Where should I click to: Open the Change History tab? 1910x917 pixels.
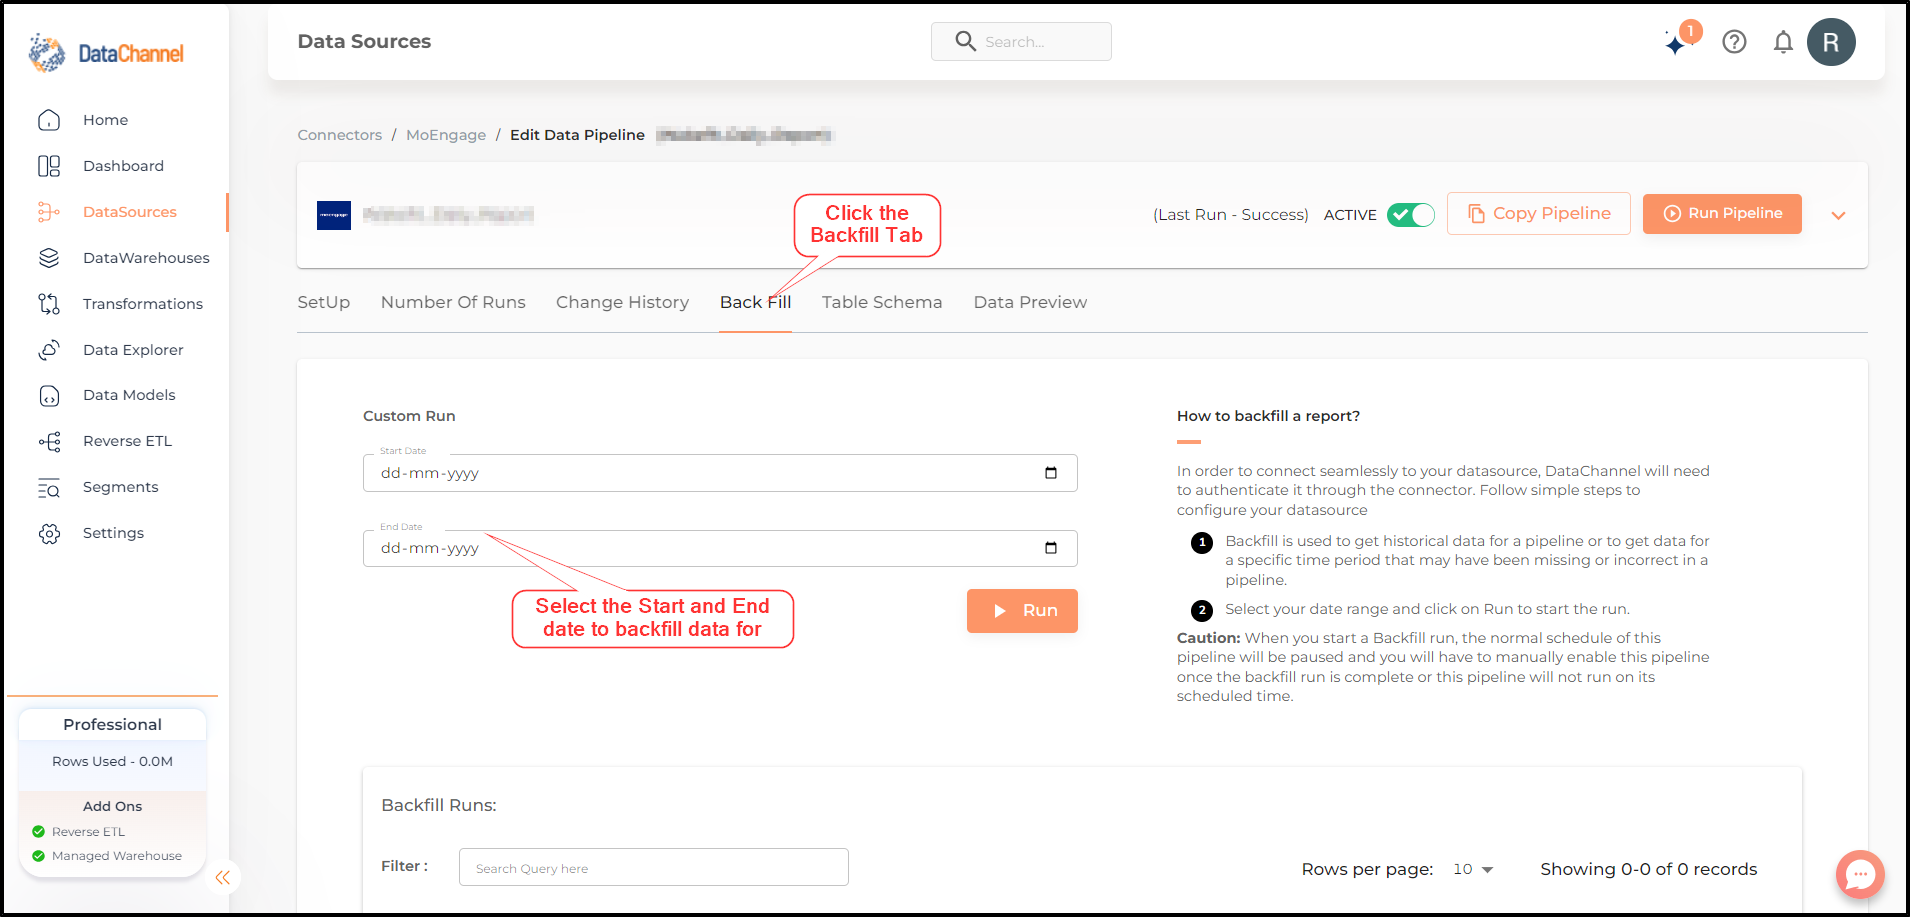(622, 302)
